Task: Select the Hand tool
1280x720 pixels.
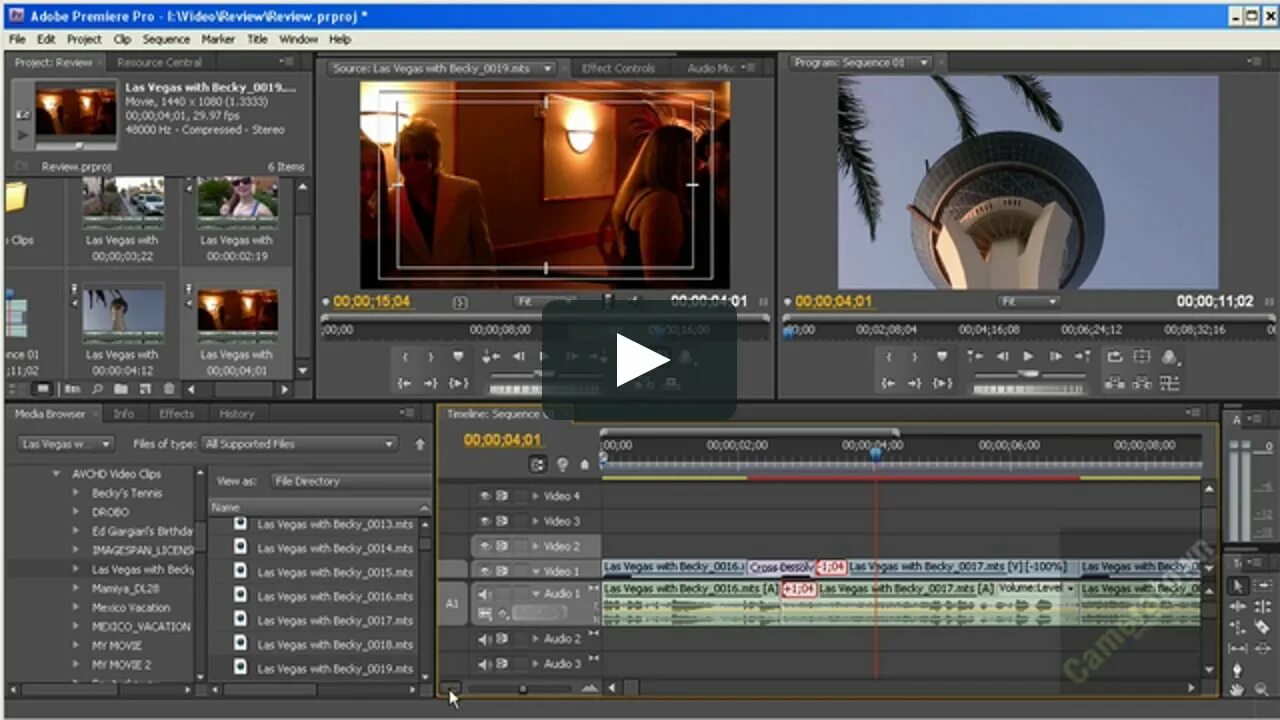Action: [x=1238, y=689]
